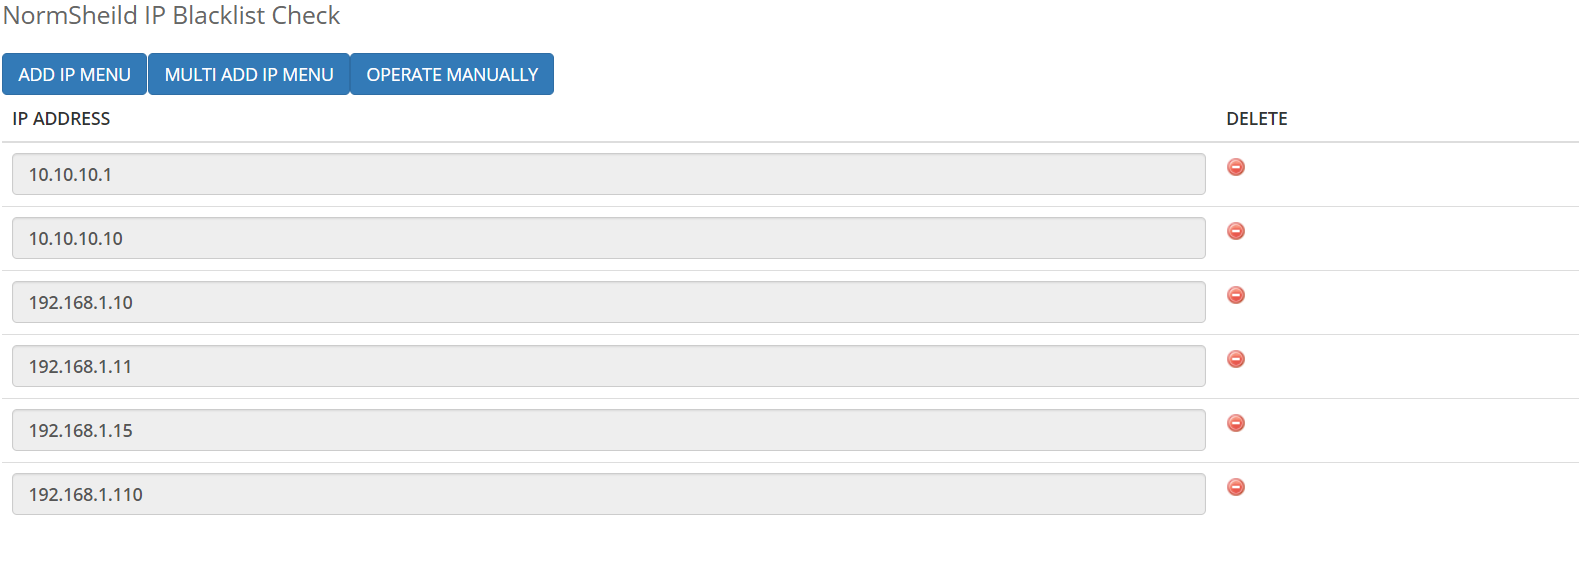Focus the 10.10.10.10 input field

(608, 238)
